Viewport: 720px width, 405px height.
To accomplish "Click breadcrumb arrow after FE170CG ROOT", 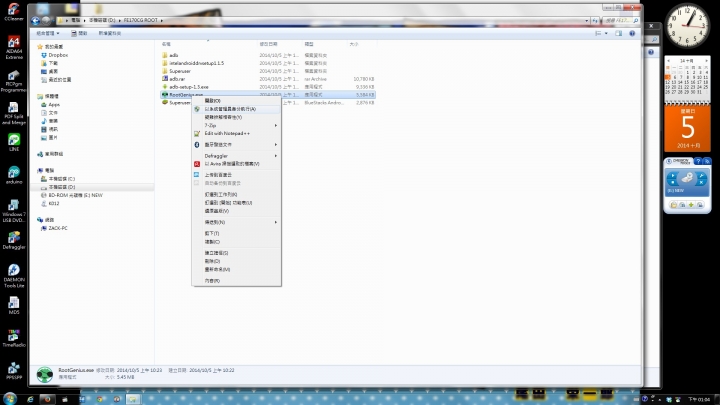I will click(x=162, y=20).
